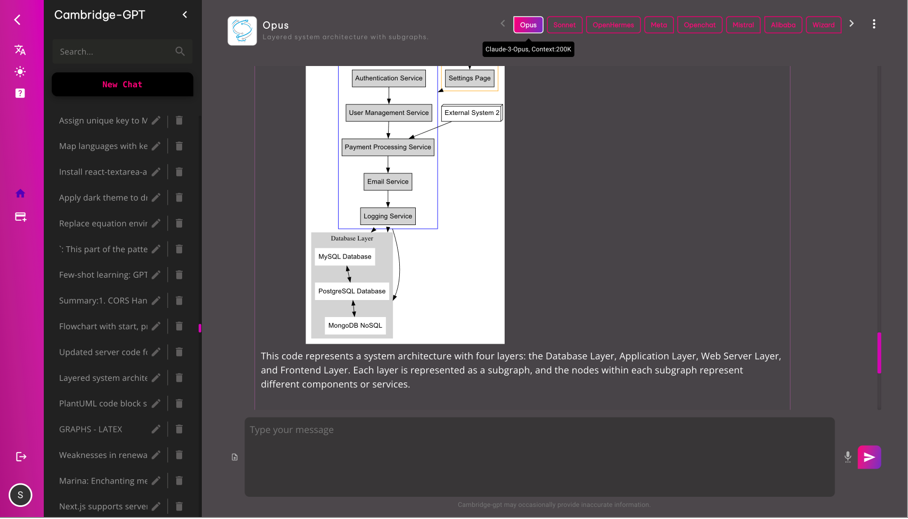The image size is (908, 519).
Task: Open the 'Layered system archite' chat
Action: pos(103,378)
